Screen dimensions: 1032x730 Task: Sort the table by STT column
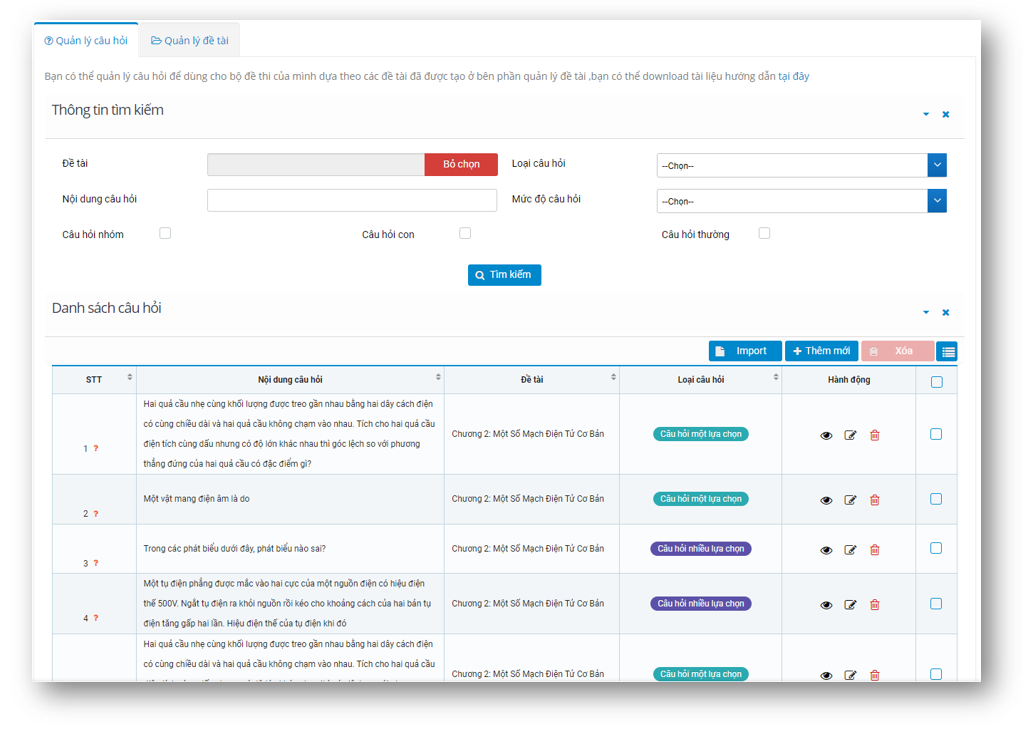click(129, 378)
